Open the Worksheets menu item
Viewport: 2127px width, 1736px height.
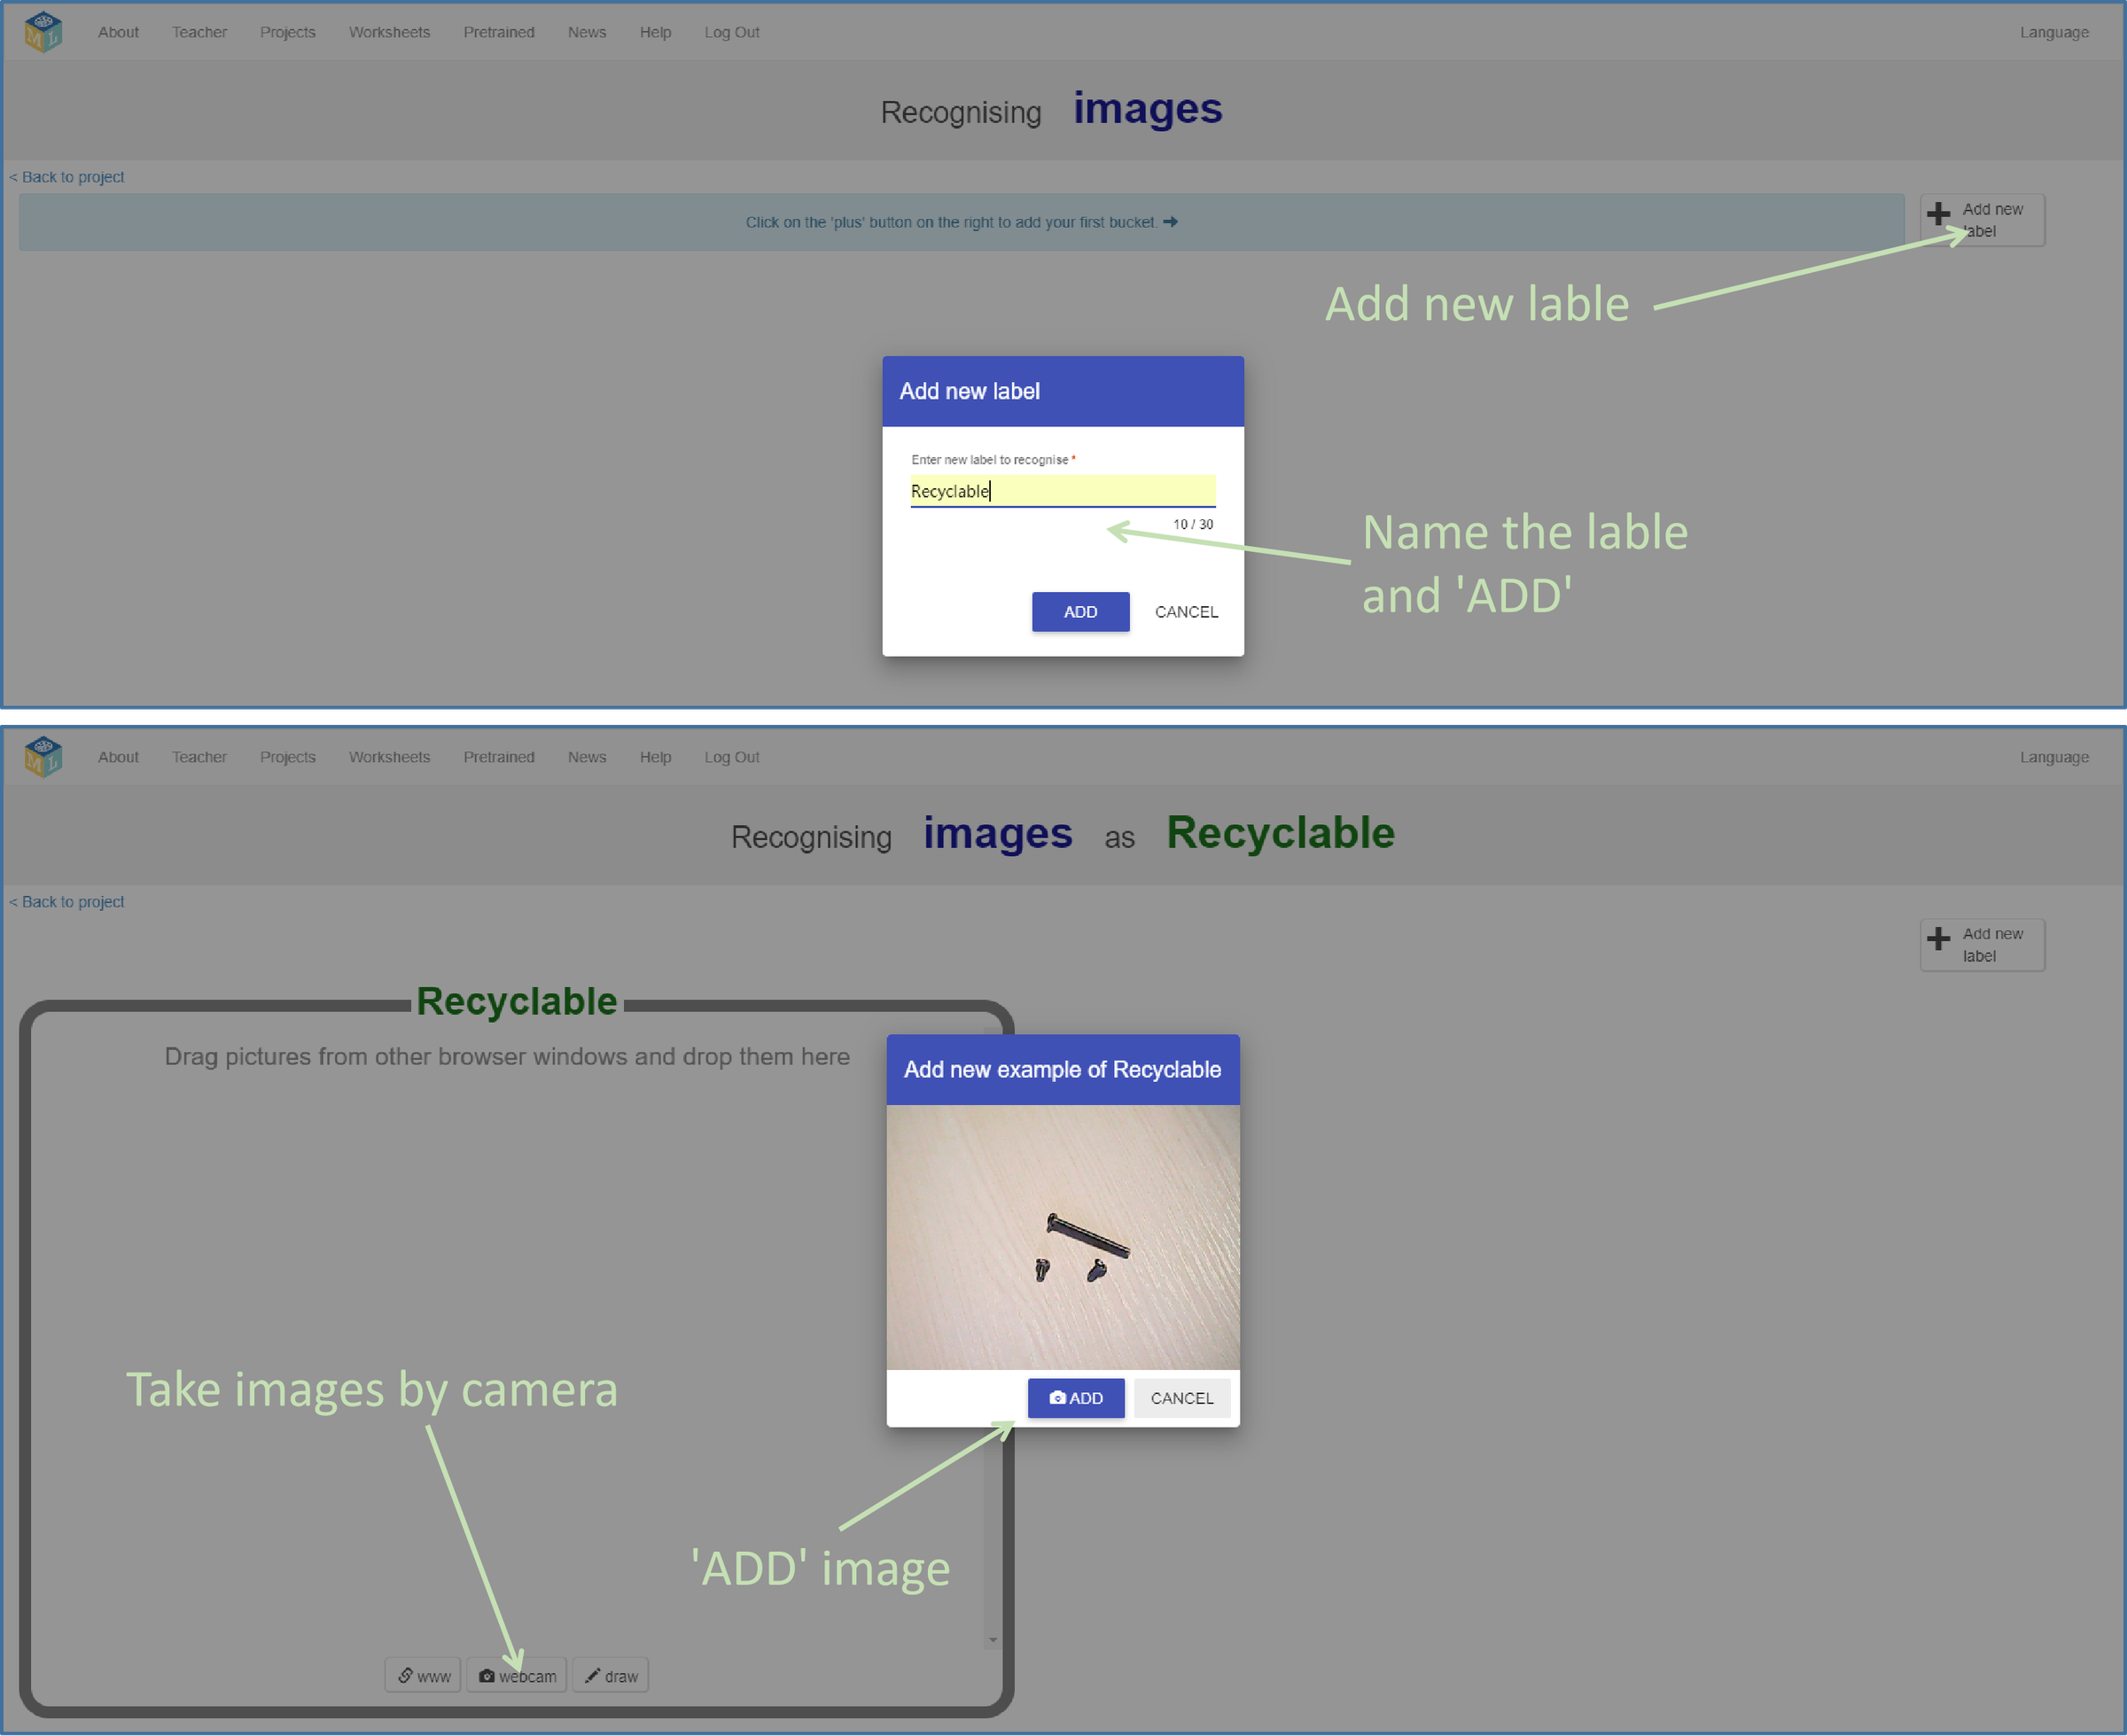389,32
